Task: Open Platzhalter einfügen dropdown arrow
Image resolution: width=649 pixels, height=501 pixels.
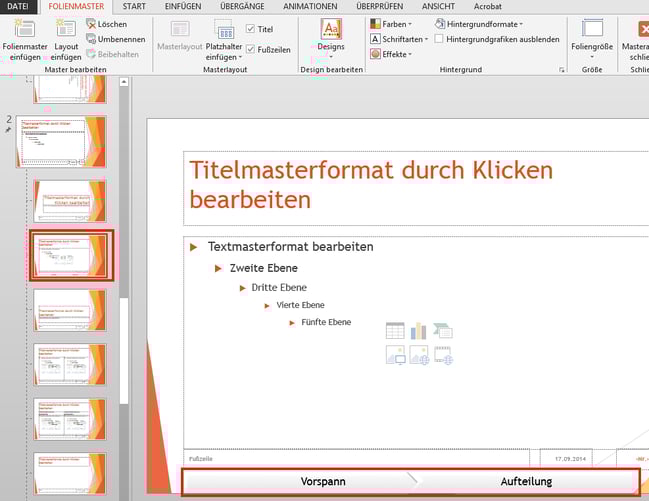Action: click(240, 57)
